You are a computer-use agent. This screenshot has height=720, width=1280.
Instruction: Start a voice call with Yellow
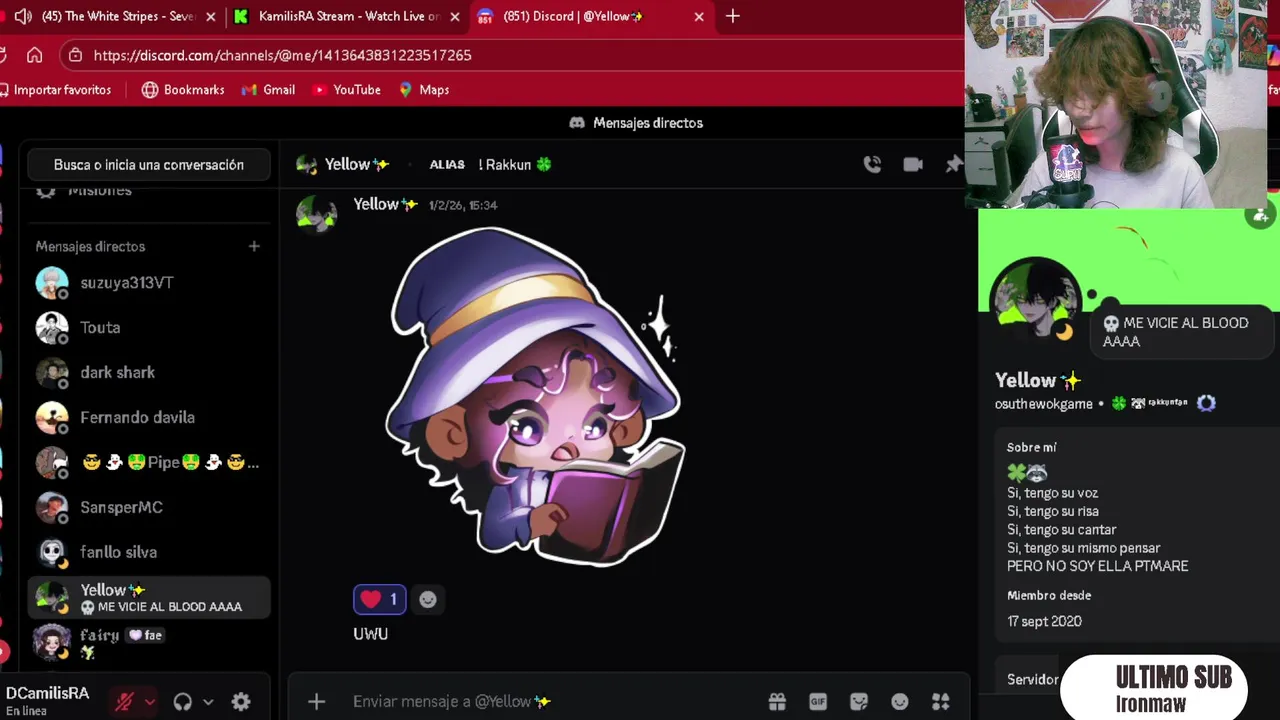tap(872, 164)
